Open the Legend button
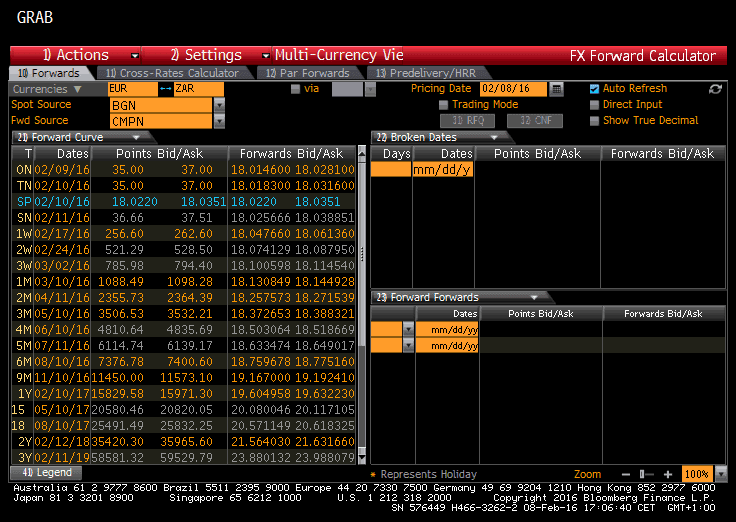 pyautogui.click(x=46, y=473)
